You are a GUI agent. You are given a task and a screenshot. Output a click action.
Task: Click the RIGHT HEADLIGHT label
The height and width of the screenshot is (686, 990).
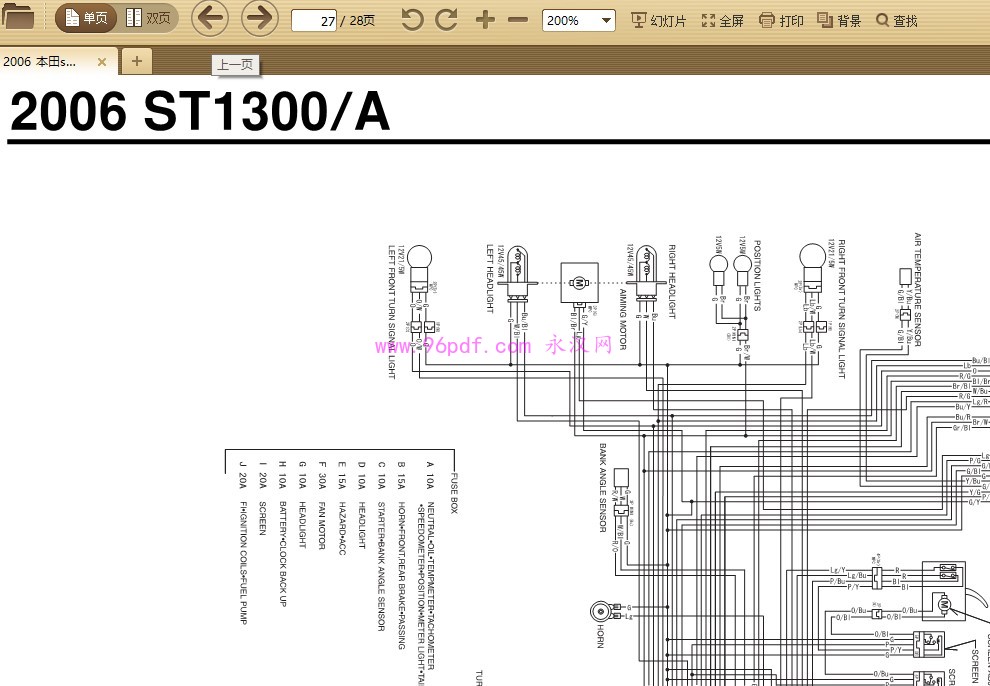click(672, 281)
